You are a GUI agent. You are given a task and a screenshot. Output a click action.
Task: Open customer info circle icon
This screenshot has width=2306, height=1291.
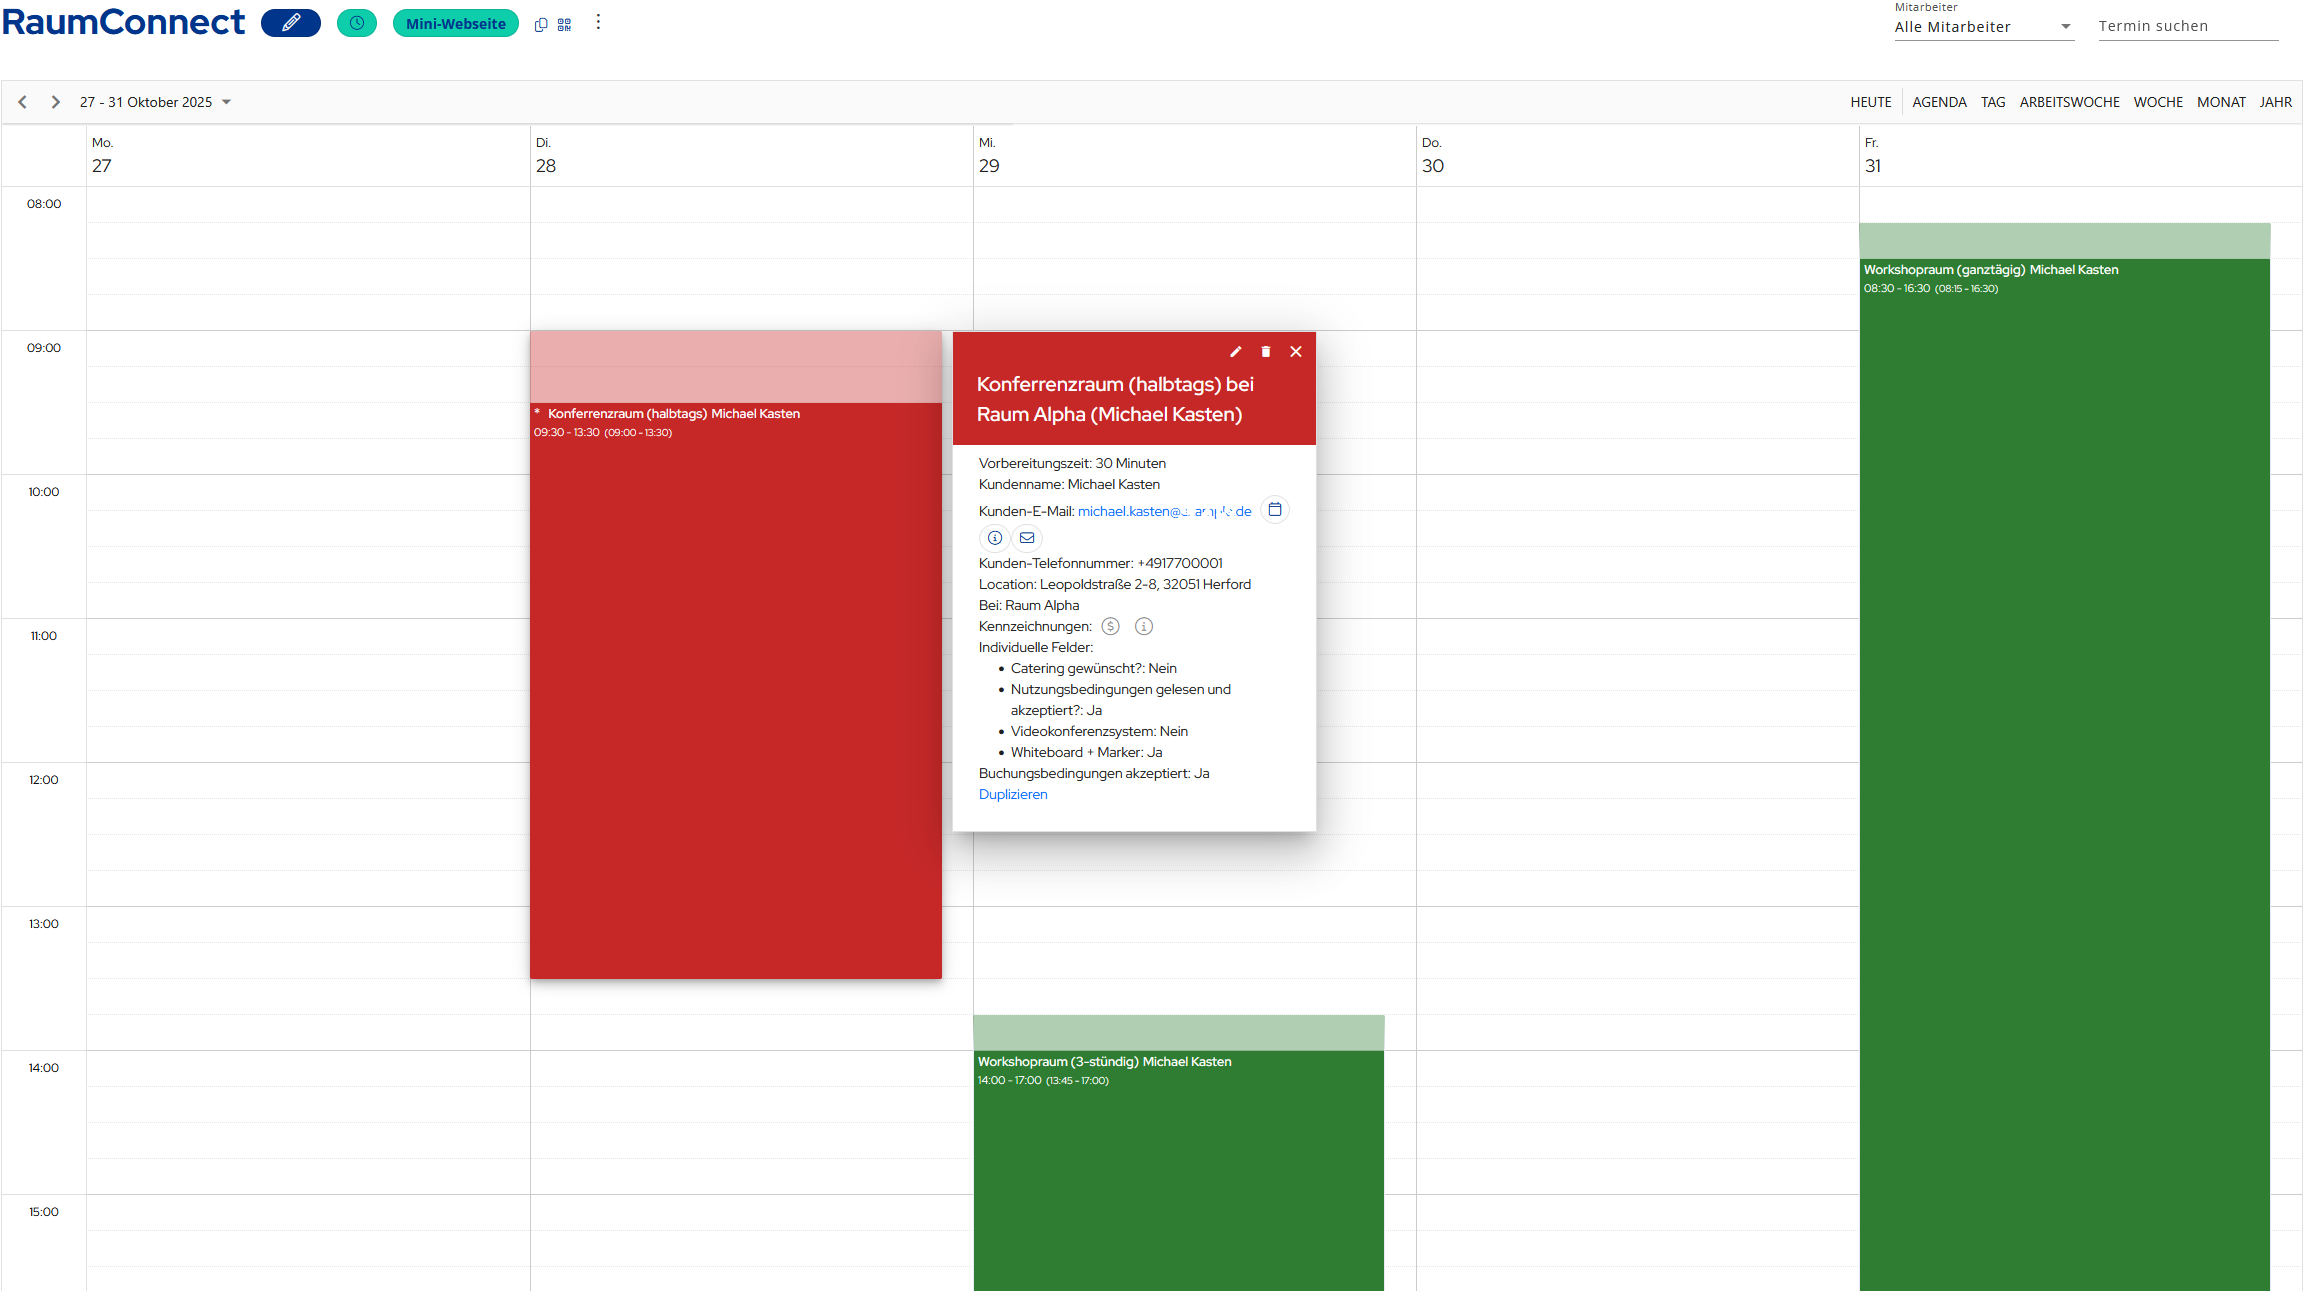pos(995,538)
